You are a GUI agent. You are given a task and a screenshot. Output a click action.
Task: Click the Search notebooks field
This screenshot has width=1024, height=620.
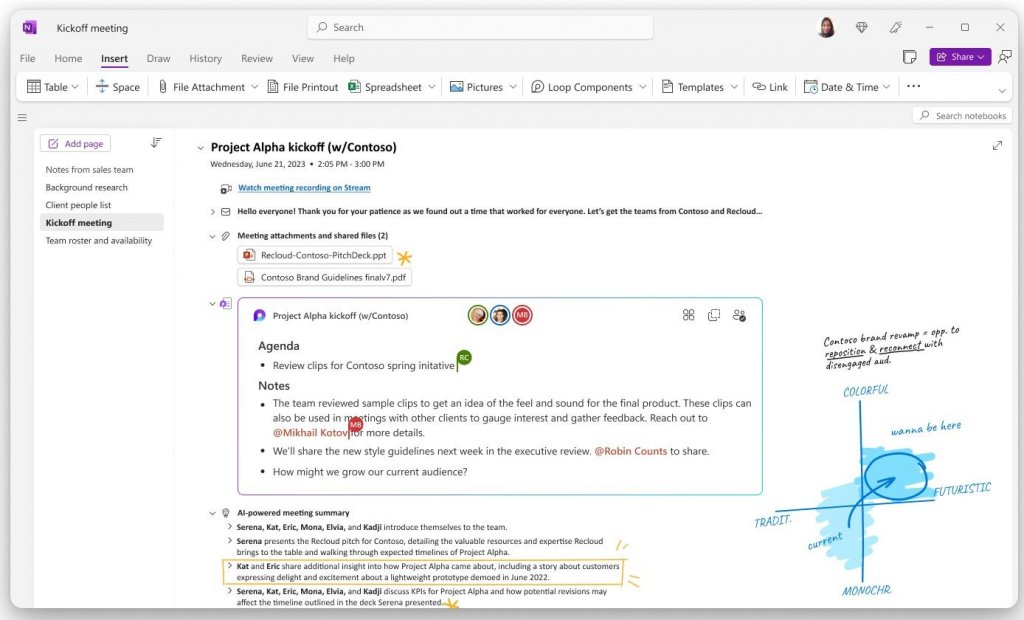[x=963, y=116]
